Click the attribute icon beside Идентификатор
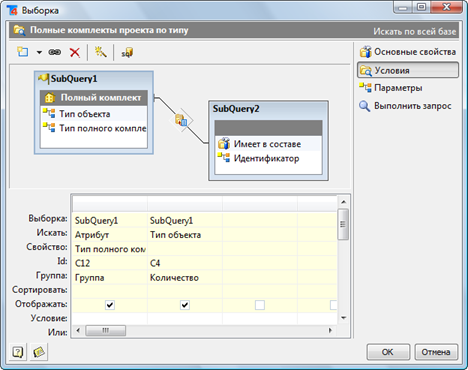 coord(224,157)
